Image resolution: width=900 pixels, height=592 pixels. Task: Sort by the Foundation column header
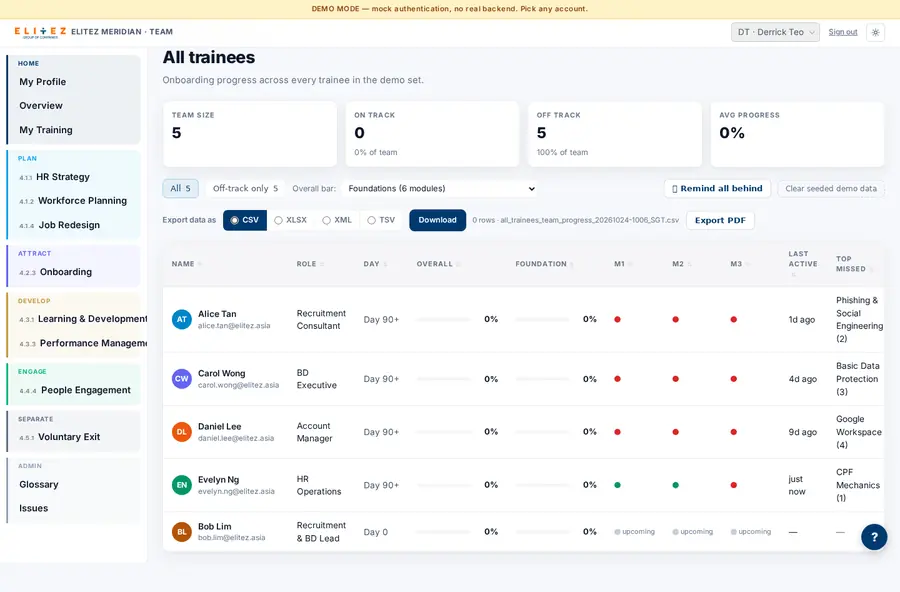544,264
